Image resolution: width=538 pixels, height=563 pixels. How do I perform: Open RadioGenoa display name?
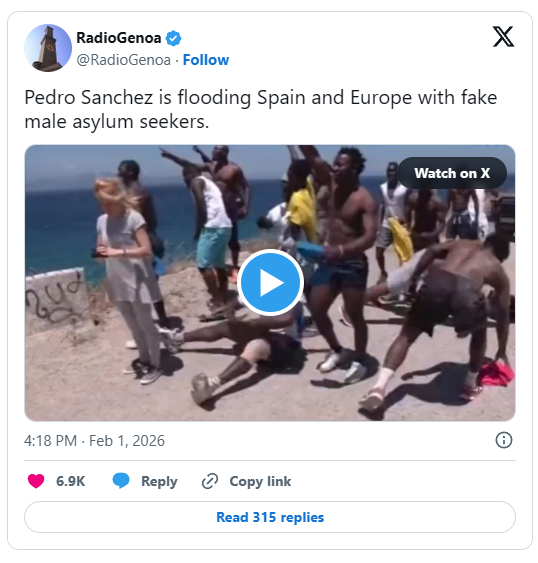coord(119,38)
